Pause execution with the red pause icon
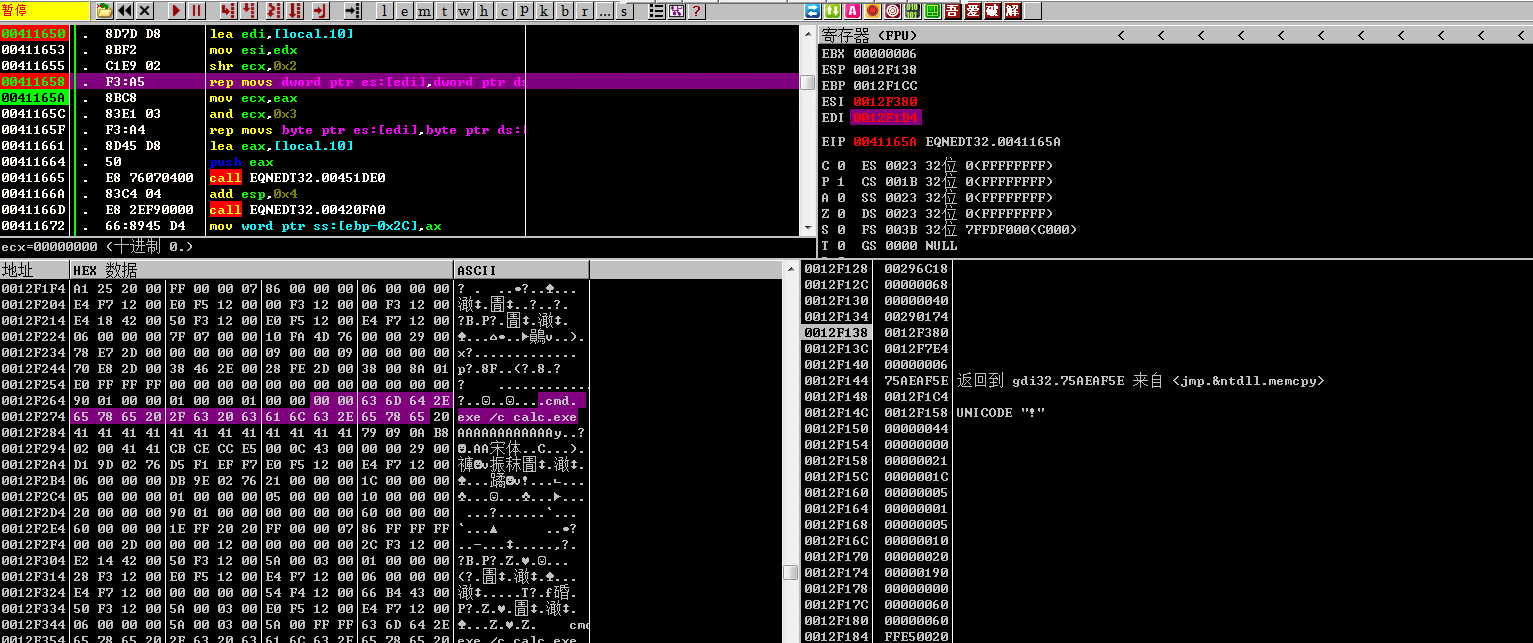 [x=196, y=11]
